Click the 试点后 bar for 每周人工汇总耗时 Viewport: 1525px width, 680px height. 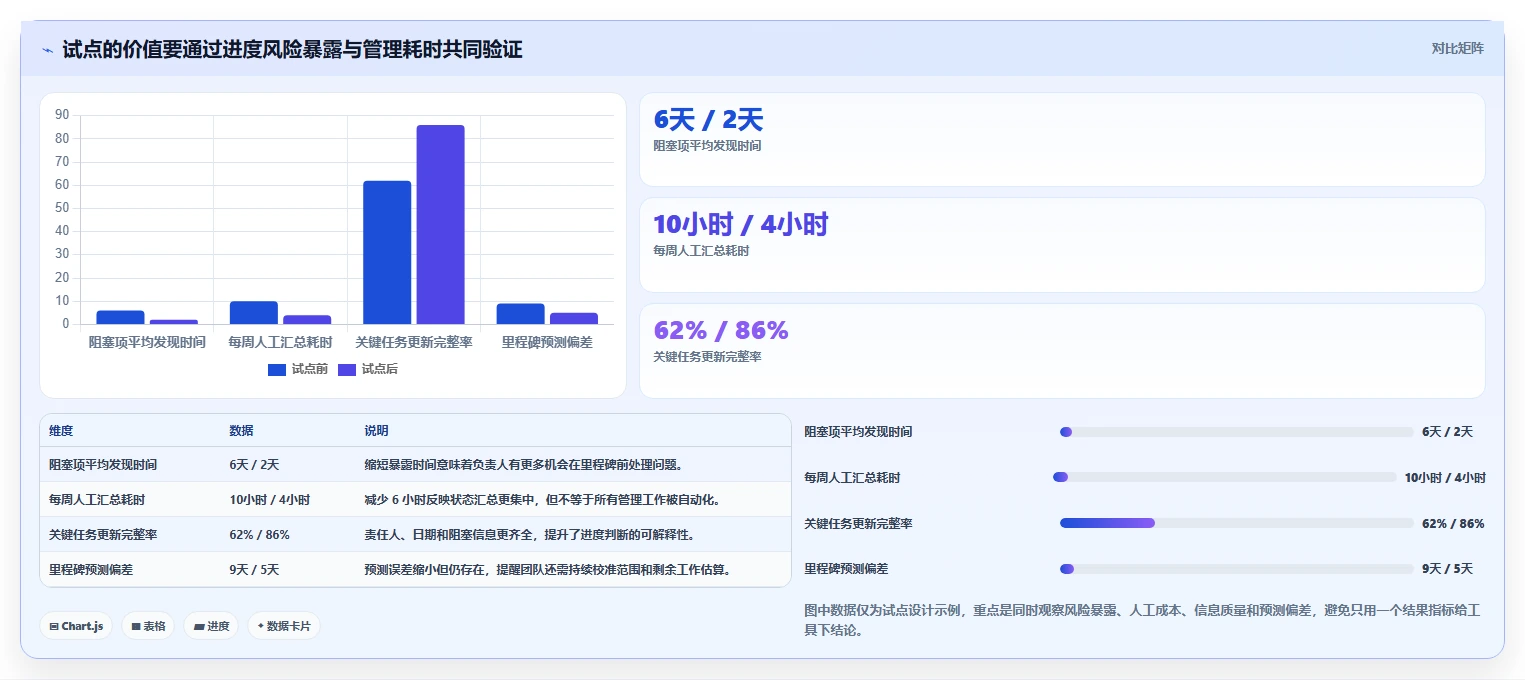click(307, 319)
